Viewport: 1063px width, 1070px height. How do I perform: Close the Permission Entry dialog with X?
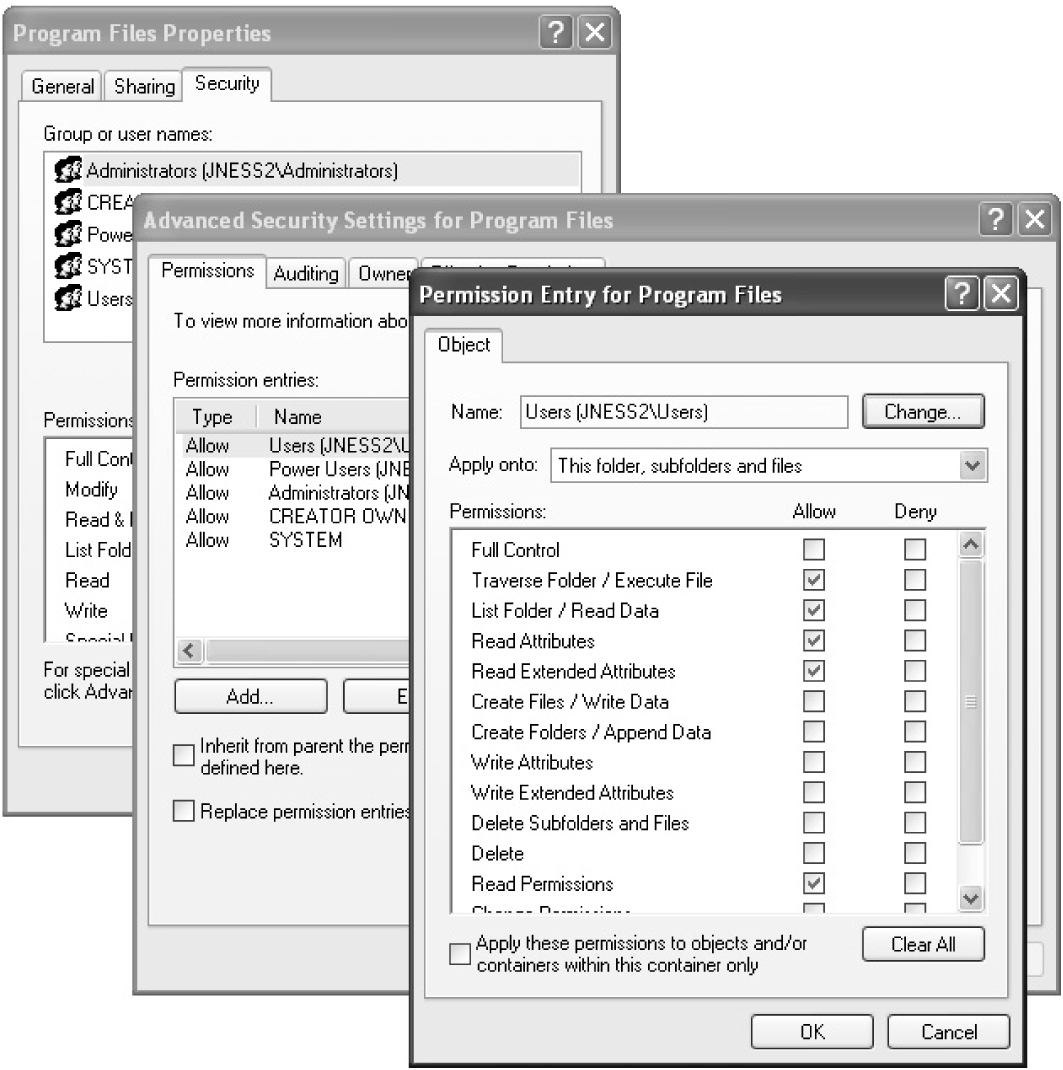(x=1001, y=294)
